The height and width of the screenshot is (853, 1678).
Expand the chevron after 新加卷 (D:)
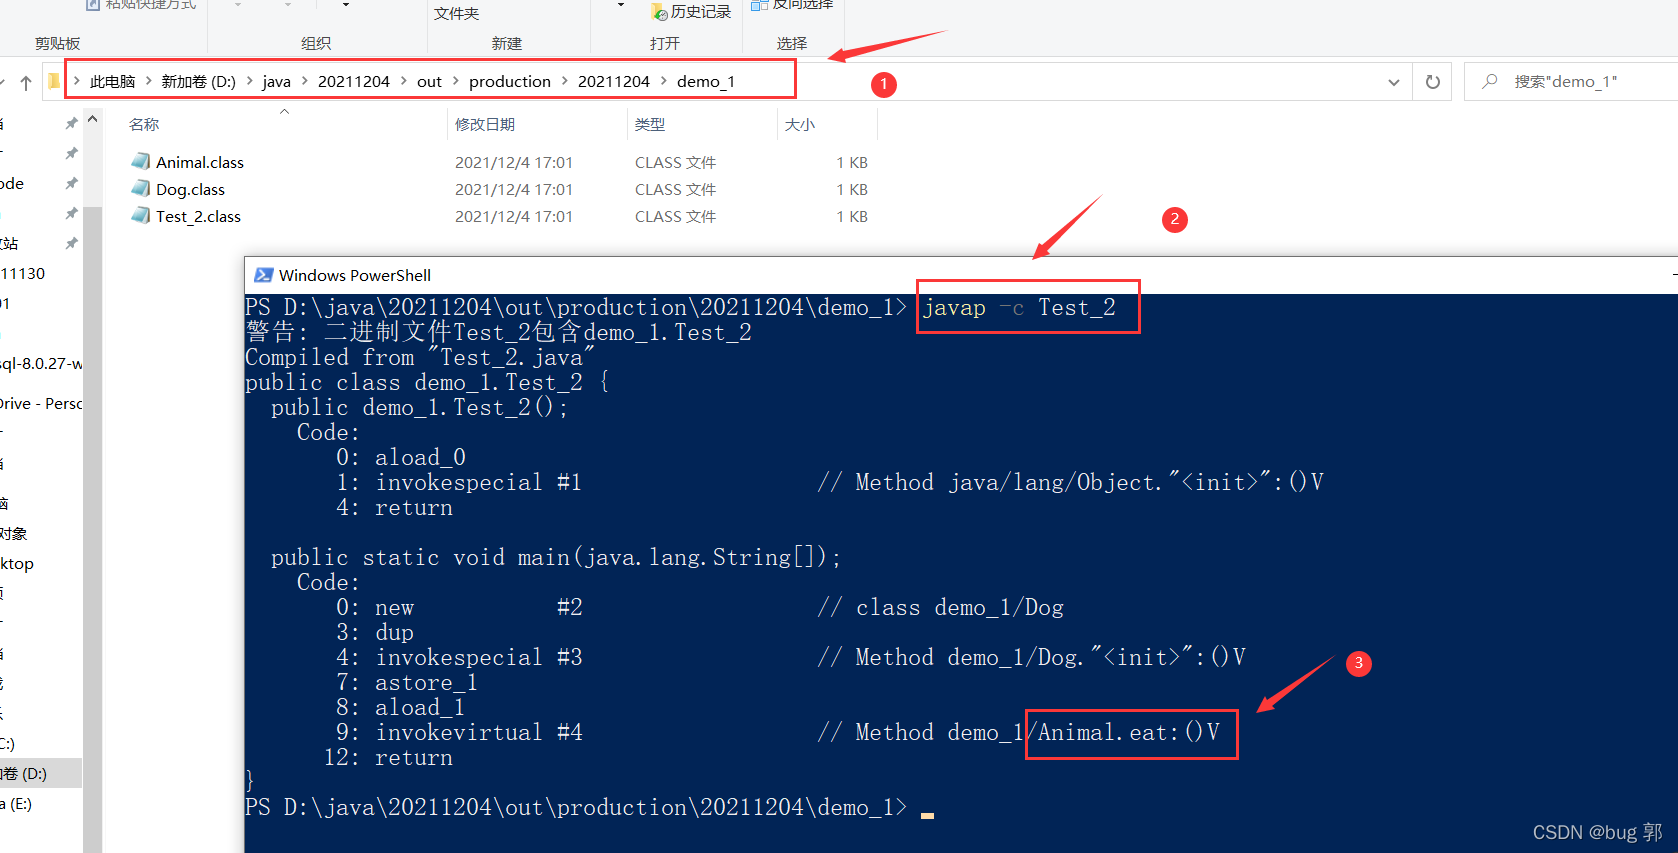click(x=249, y=81)
